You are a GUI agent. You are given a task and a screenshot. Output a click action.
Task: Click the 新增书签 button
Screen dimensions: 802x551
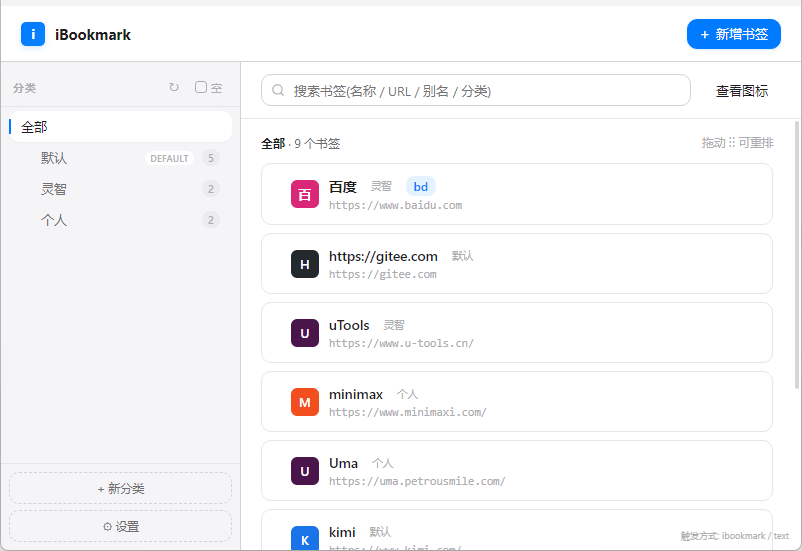733,34
